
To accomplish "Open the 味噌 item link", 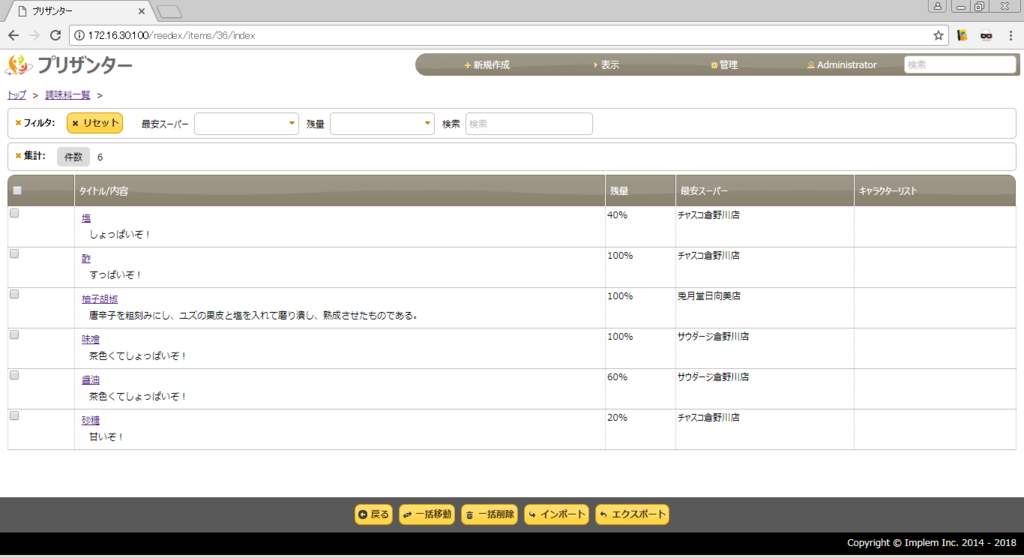I will point(91,340).
